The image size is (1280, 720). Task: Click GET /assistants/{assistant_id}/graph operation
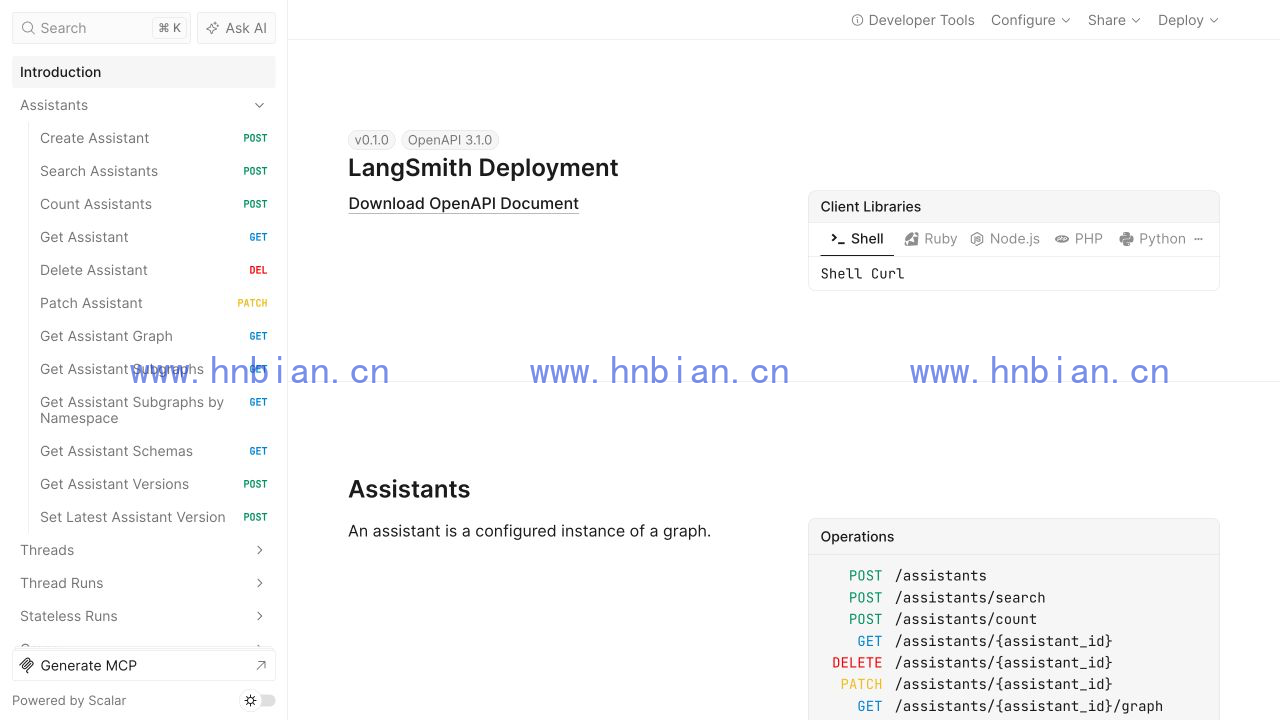[x=1013, y=706]
